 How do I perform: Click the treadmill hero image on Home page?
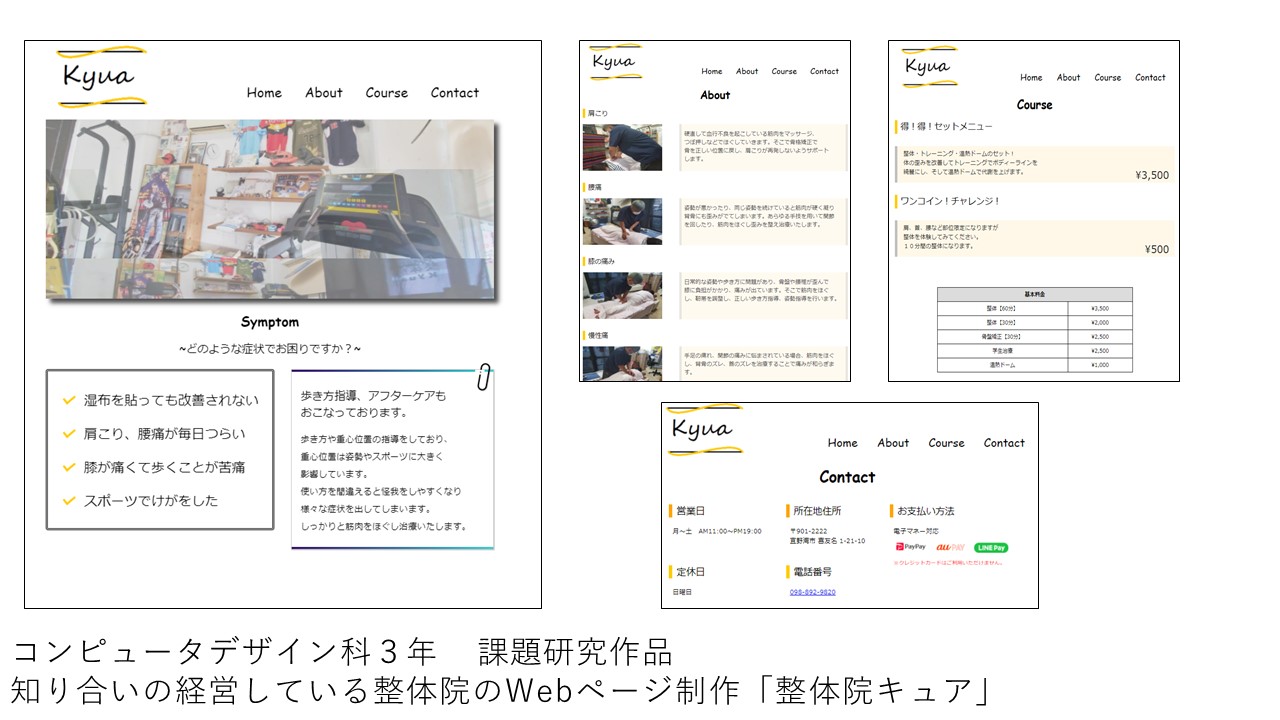270,210
